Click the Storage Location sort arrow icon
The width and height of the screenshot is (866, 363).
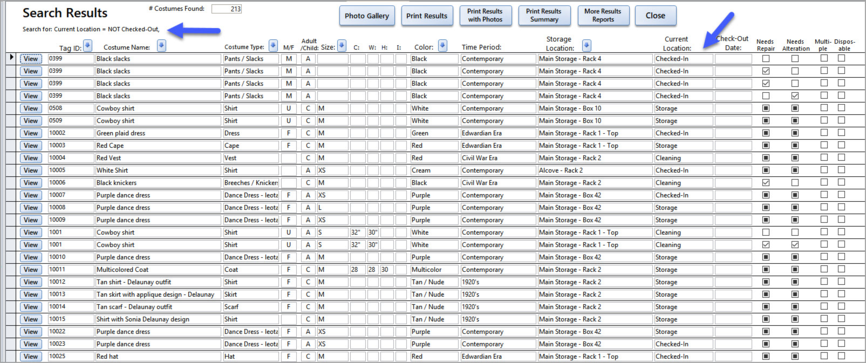[587, 44]
